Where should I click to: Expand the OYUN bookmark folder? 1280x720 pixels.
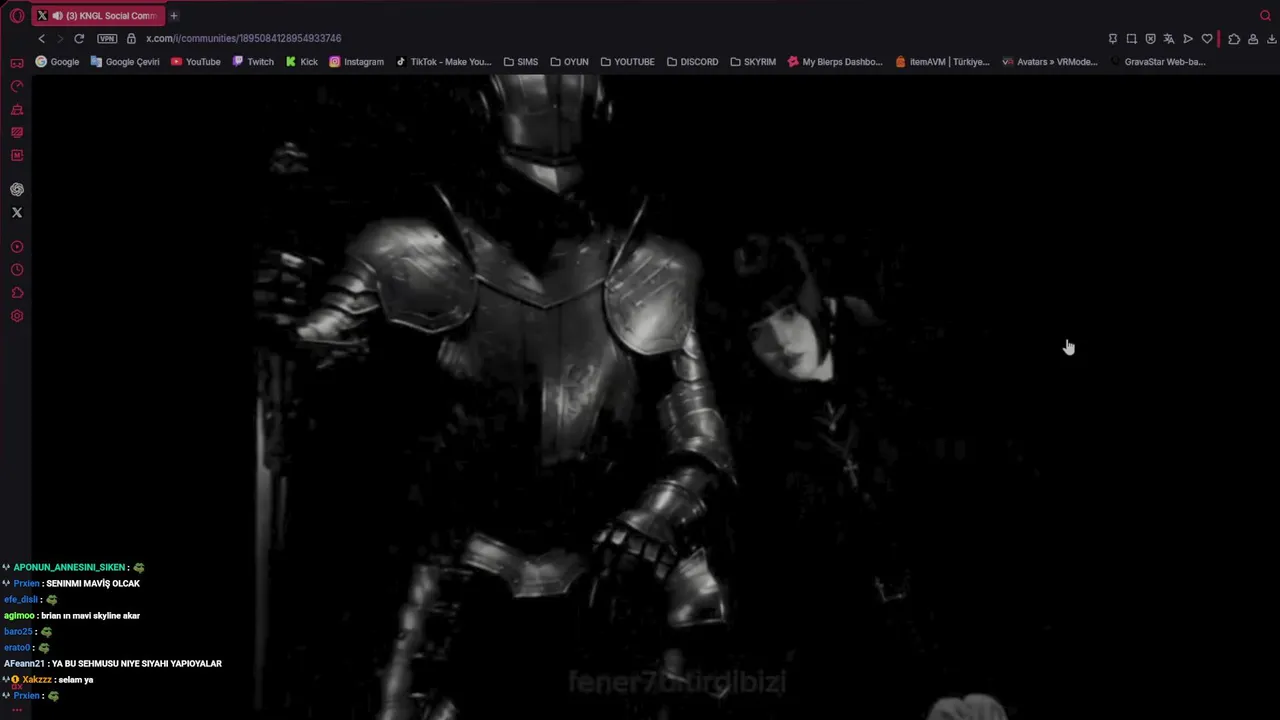570,62
